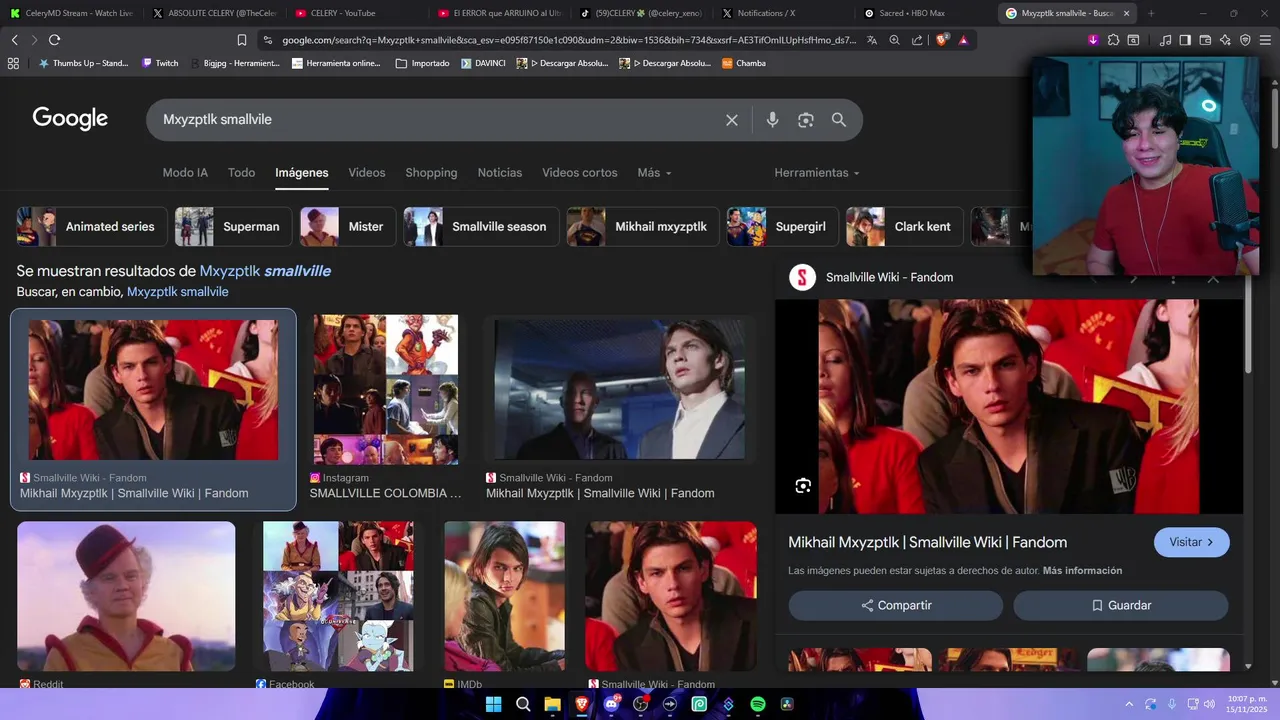Image resolution: width=1280 pixels, height=720 pixels.
Task: Click the magnifier search submit icon
Action: (x=839, y=120)
